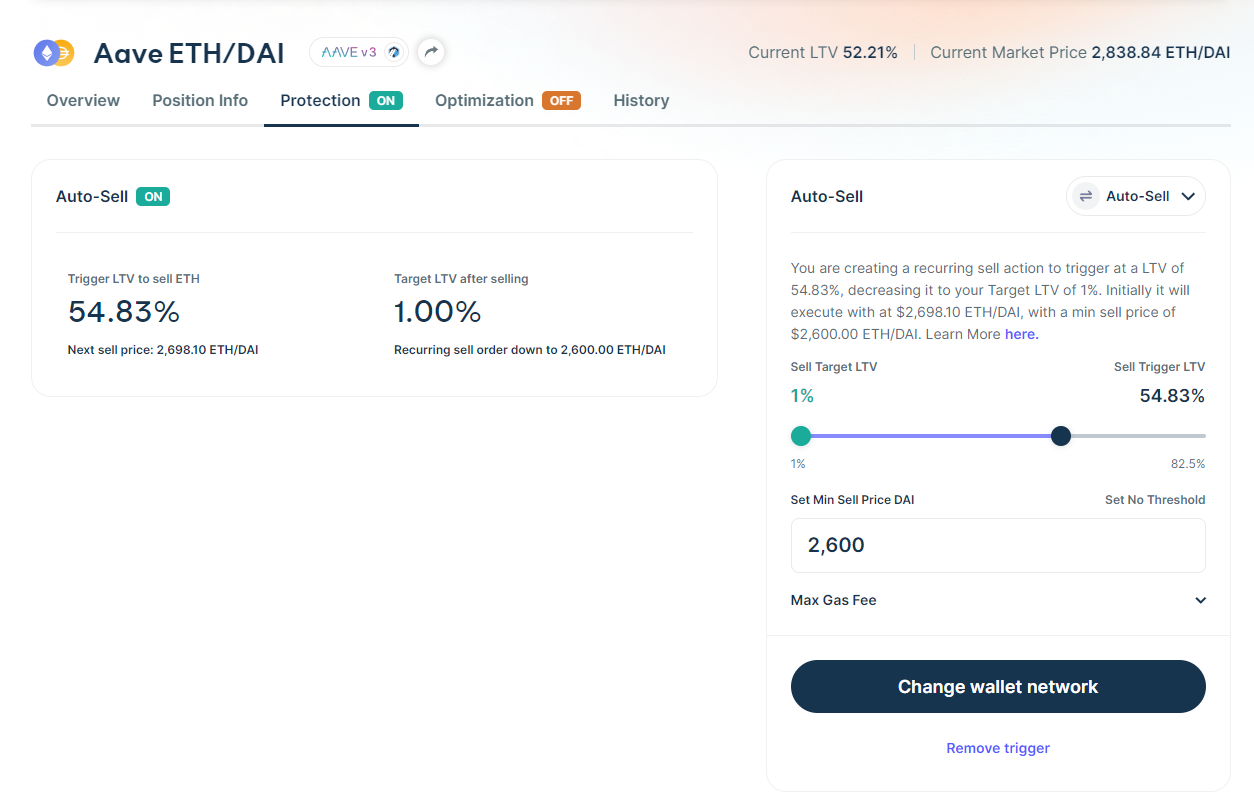Click the green 1% Sell Target LTV value
Viewport: 1254px width, 812px height.
[x=802, y=396]
